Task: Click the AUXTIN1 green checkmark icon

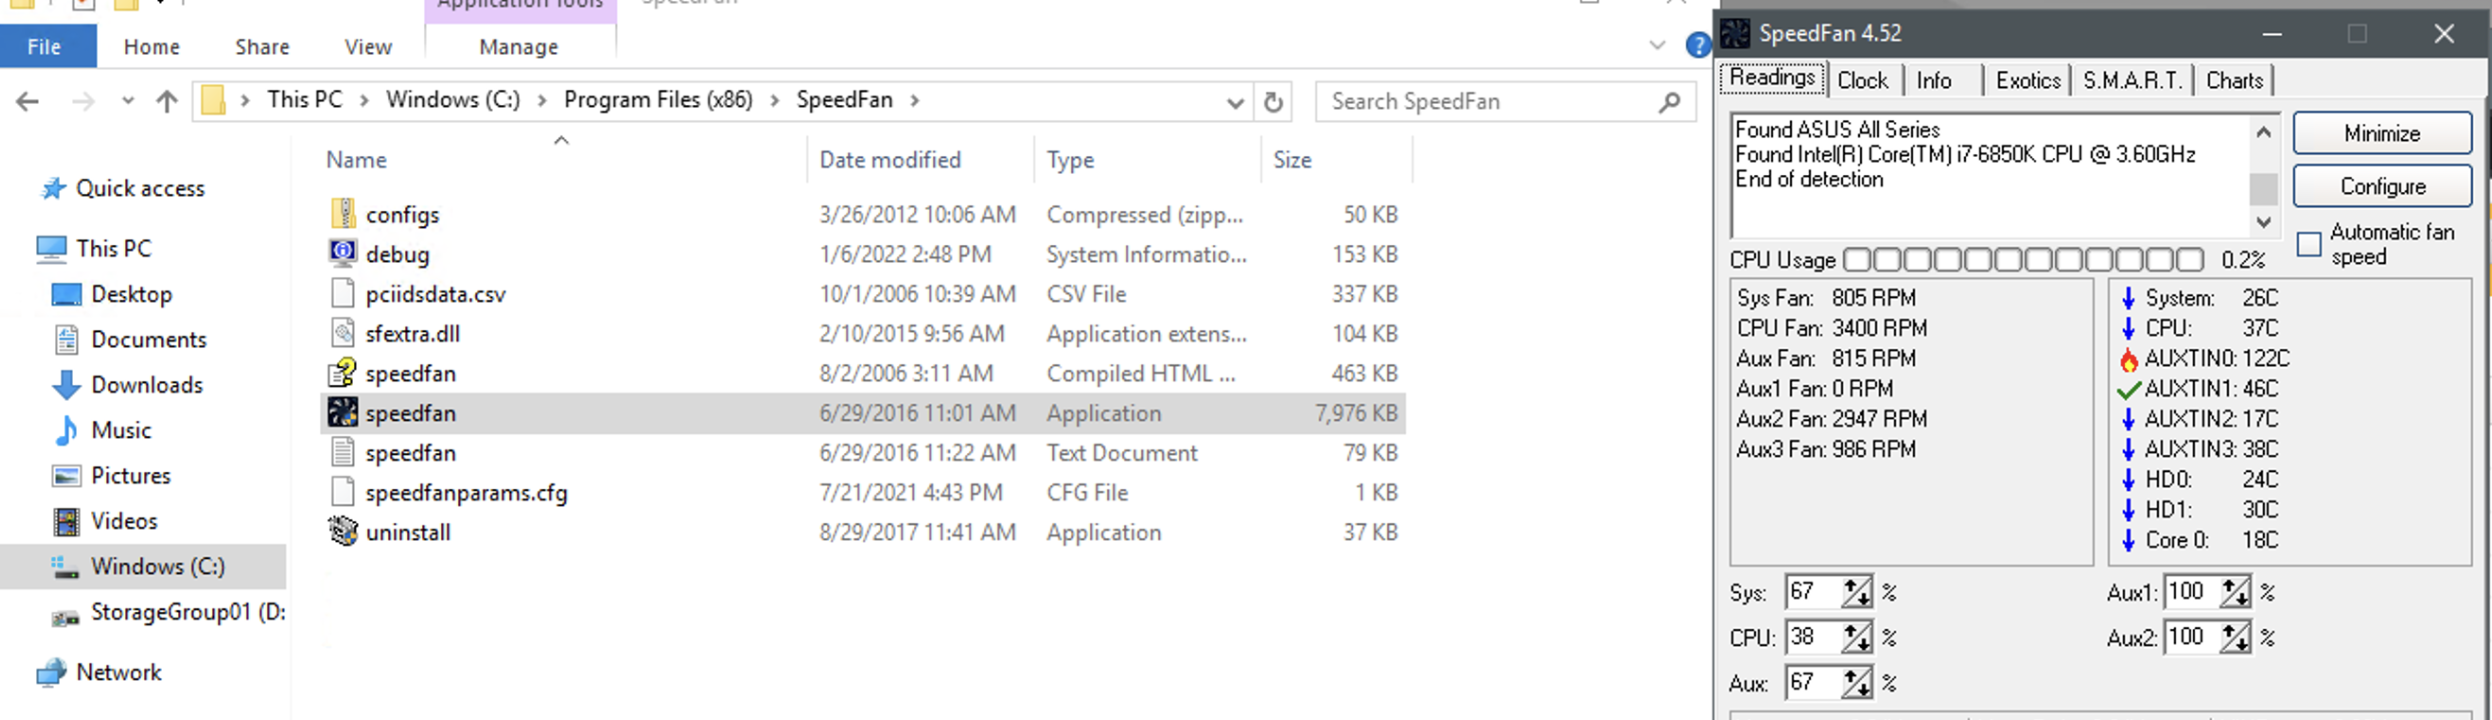Action: [2129, 389]
